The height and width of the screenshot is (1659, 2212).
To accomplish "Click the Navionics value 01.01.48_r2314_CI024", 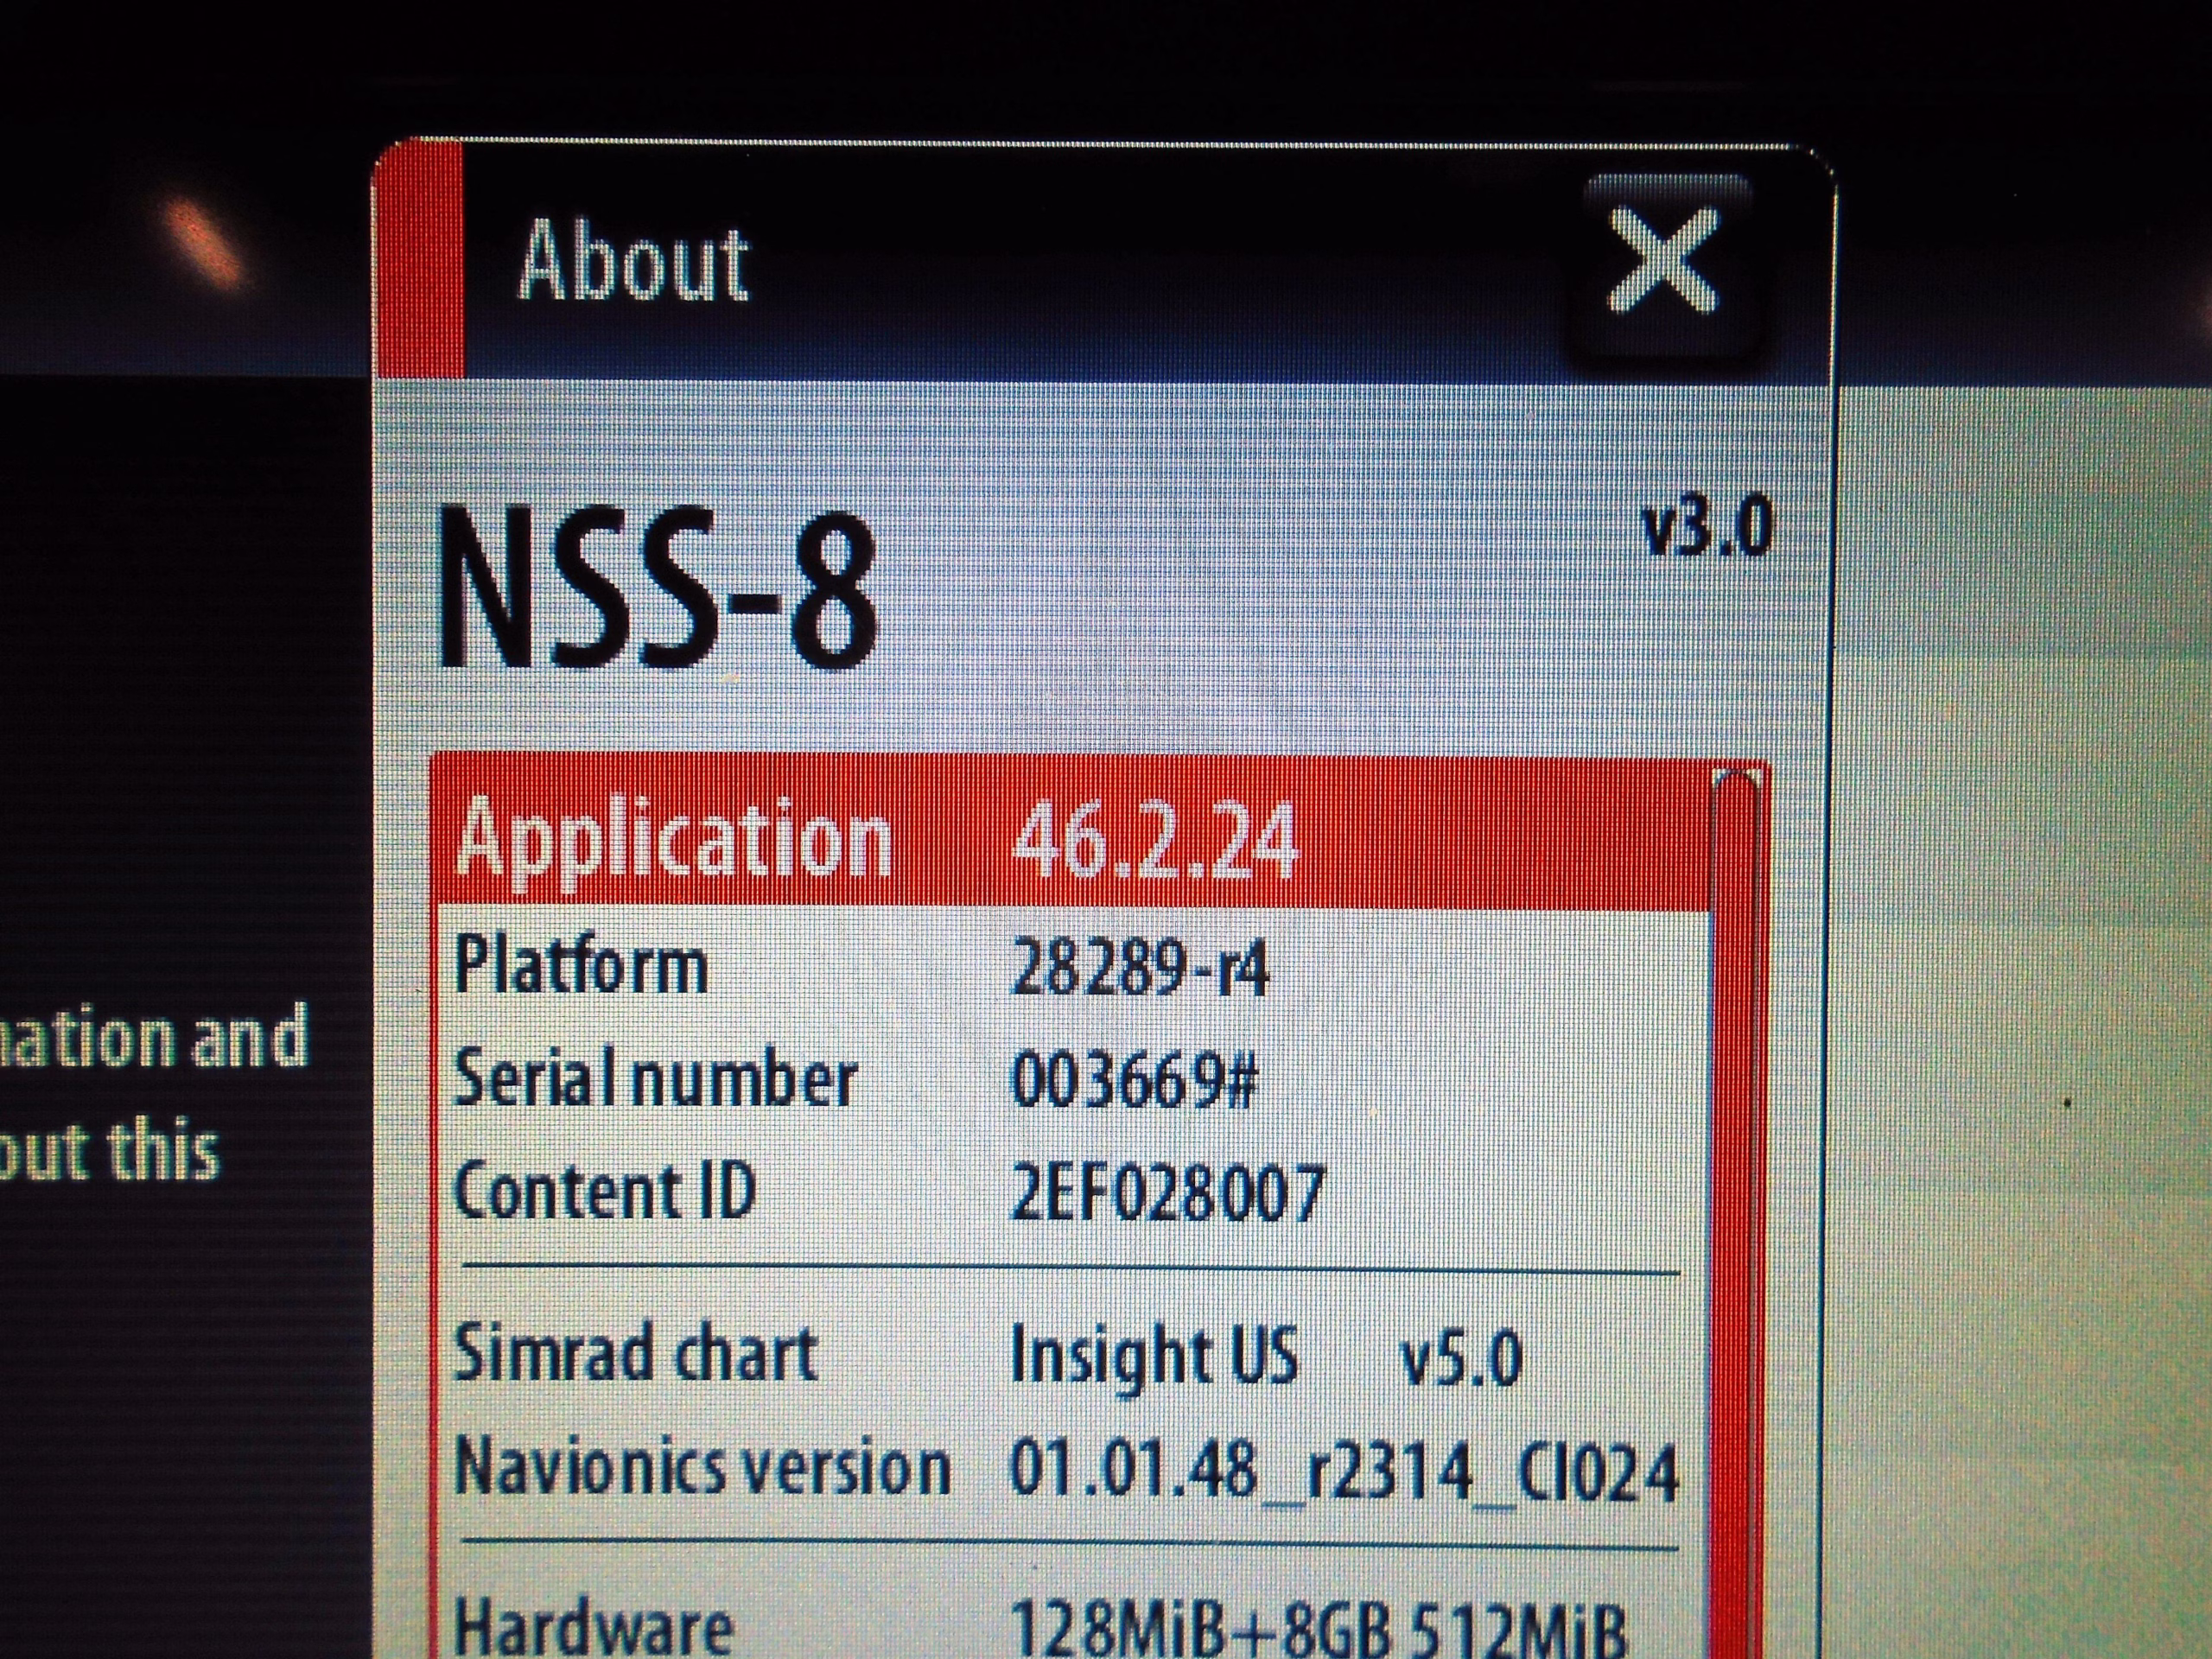I will 1342,1470.
